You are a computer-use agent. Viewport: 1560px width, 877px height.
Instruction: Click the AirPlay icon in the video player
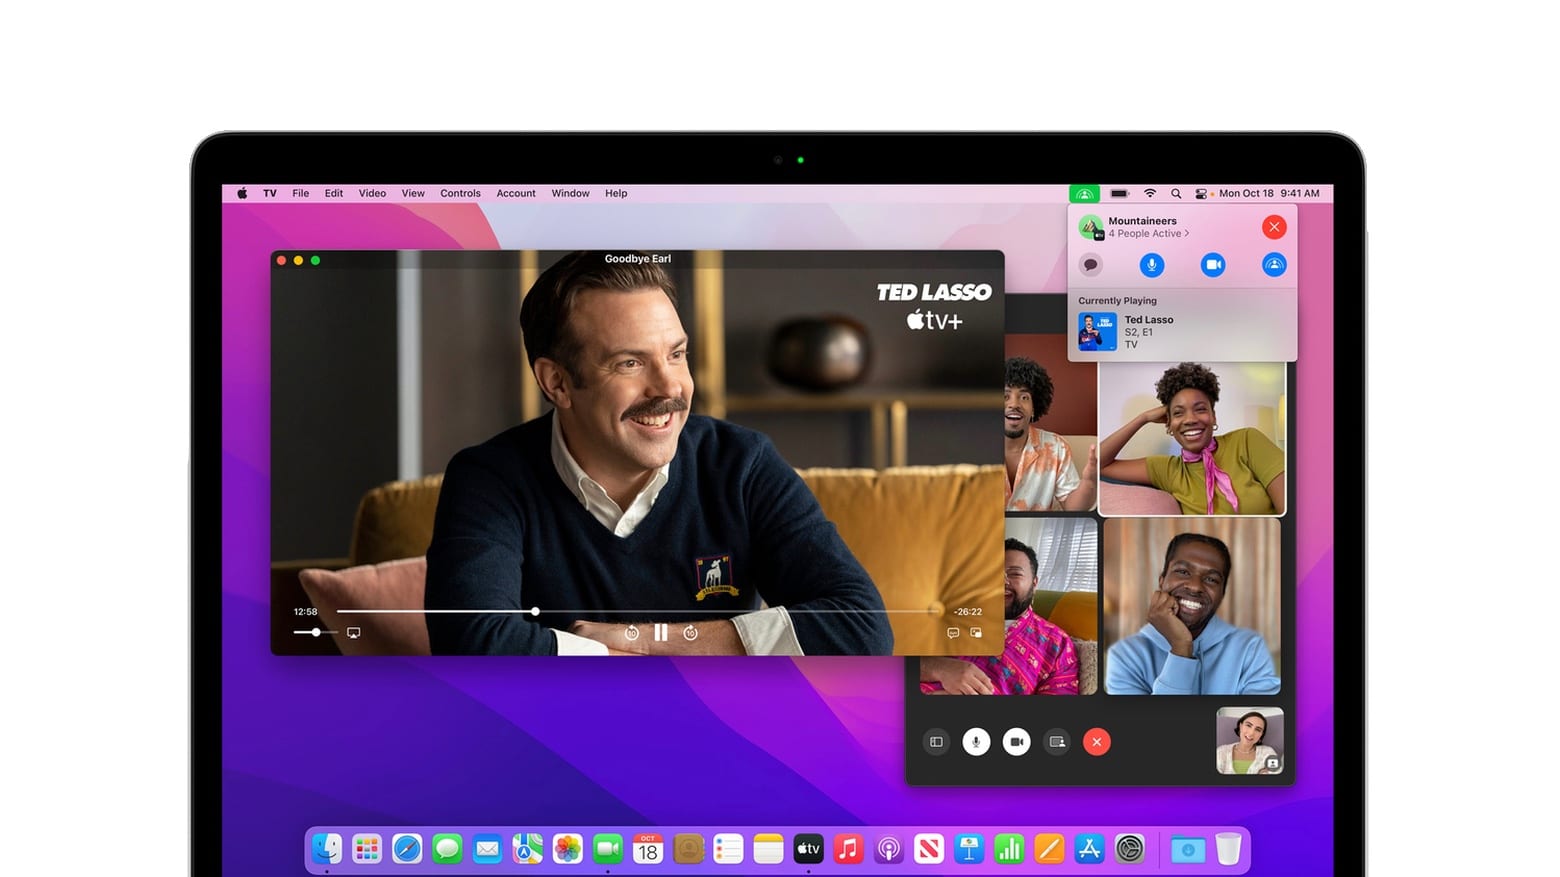click(353, 632)
